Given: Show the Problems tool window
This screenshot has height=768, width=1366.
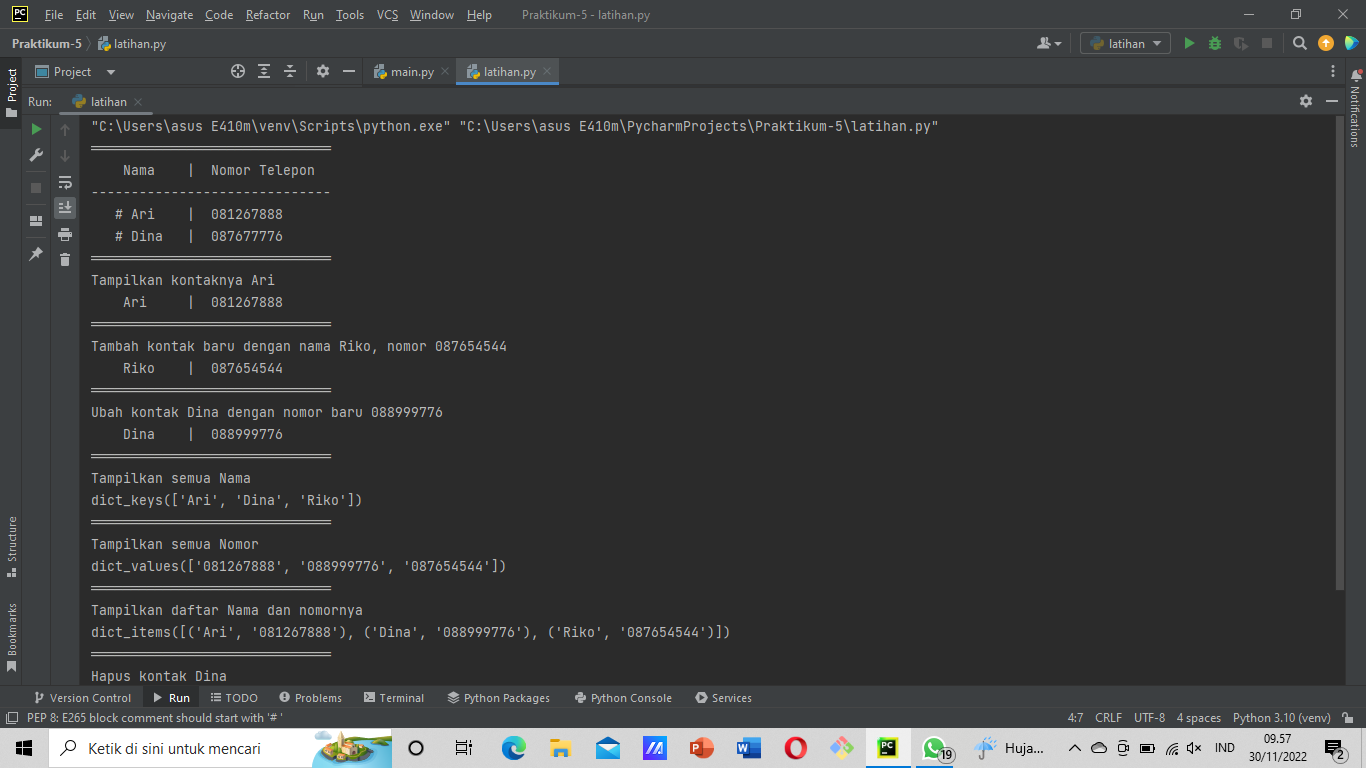Looking at the screenshot, I should point(311,698).
